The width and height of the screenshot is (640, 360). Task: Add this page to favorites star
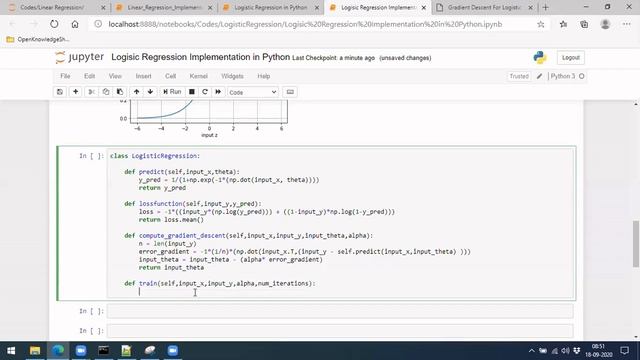click(541, 24)
